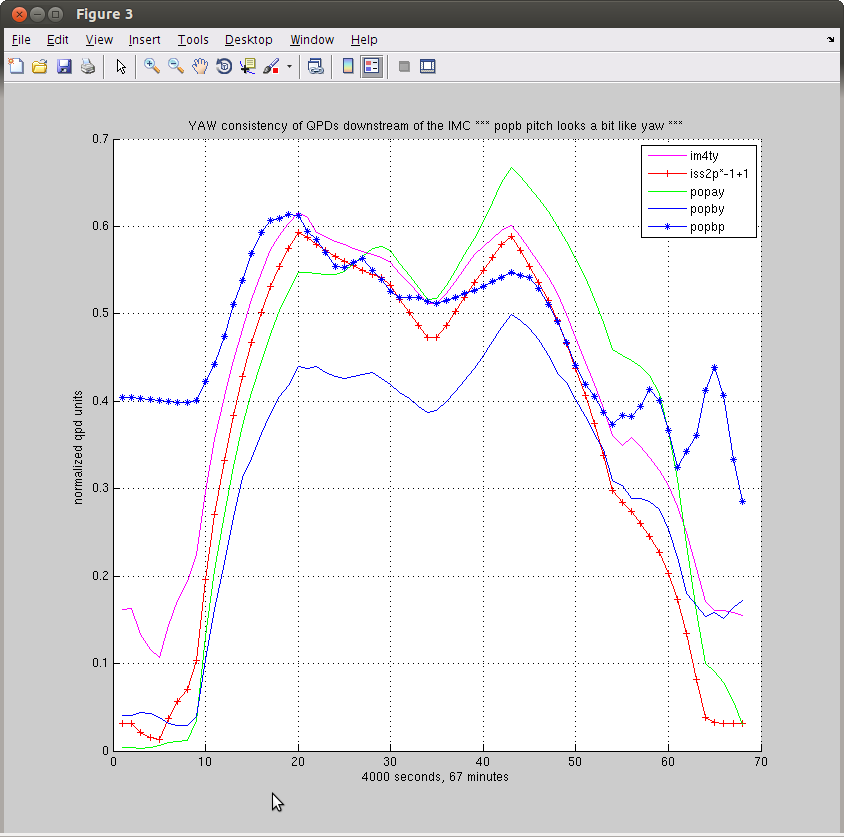This screenshot has width=844, height=837.
Task: Enable the Rotate 3D tool
Action: (224, 66)
